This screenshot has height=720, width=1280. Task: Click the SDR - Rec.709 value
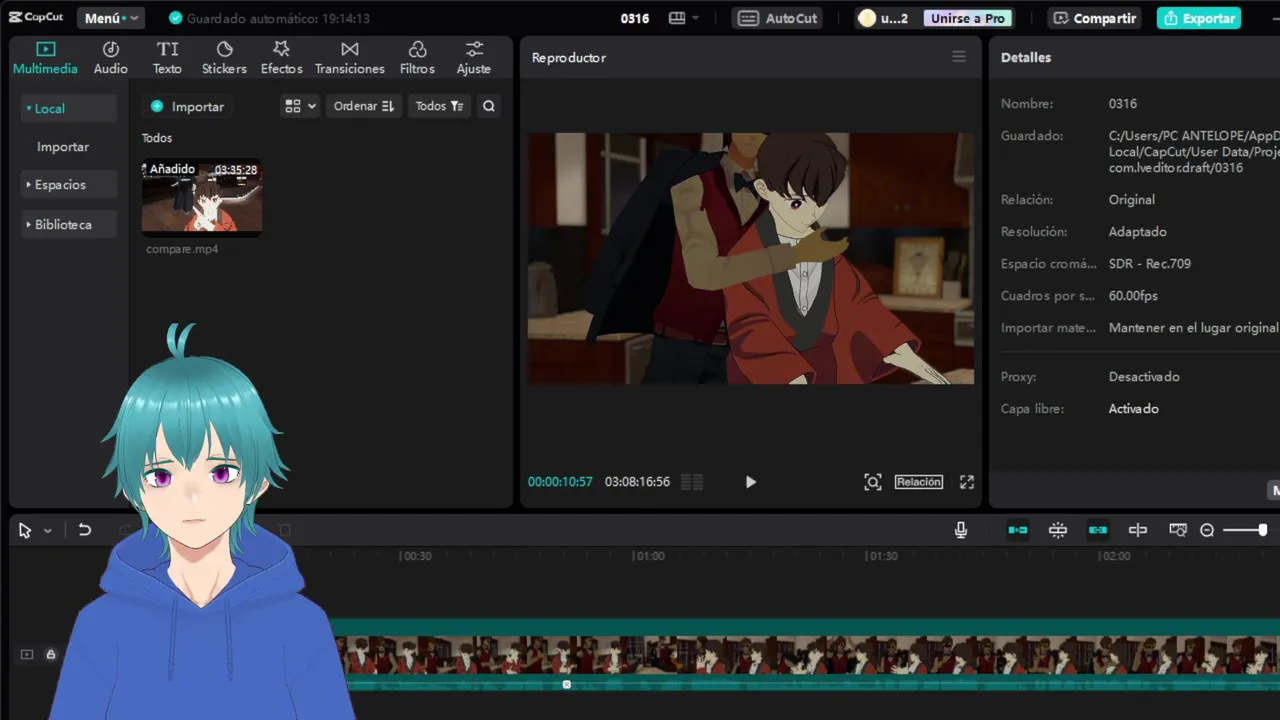coord(1150,264)
